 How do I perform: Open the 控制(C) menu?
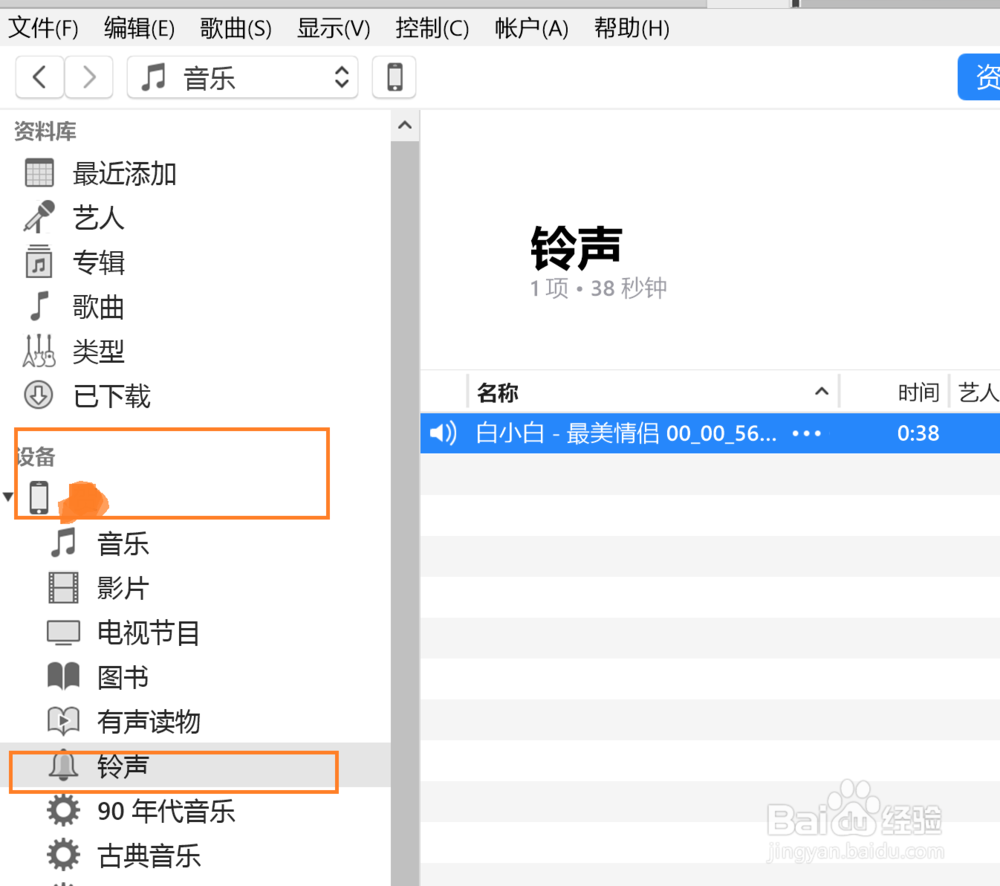pos(432,28)
